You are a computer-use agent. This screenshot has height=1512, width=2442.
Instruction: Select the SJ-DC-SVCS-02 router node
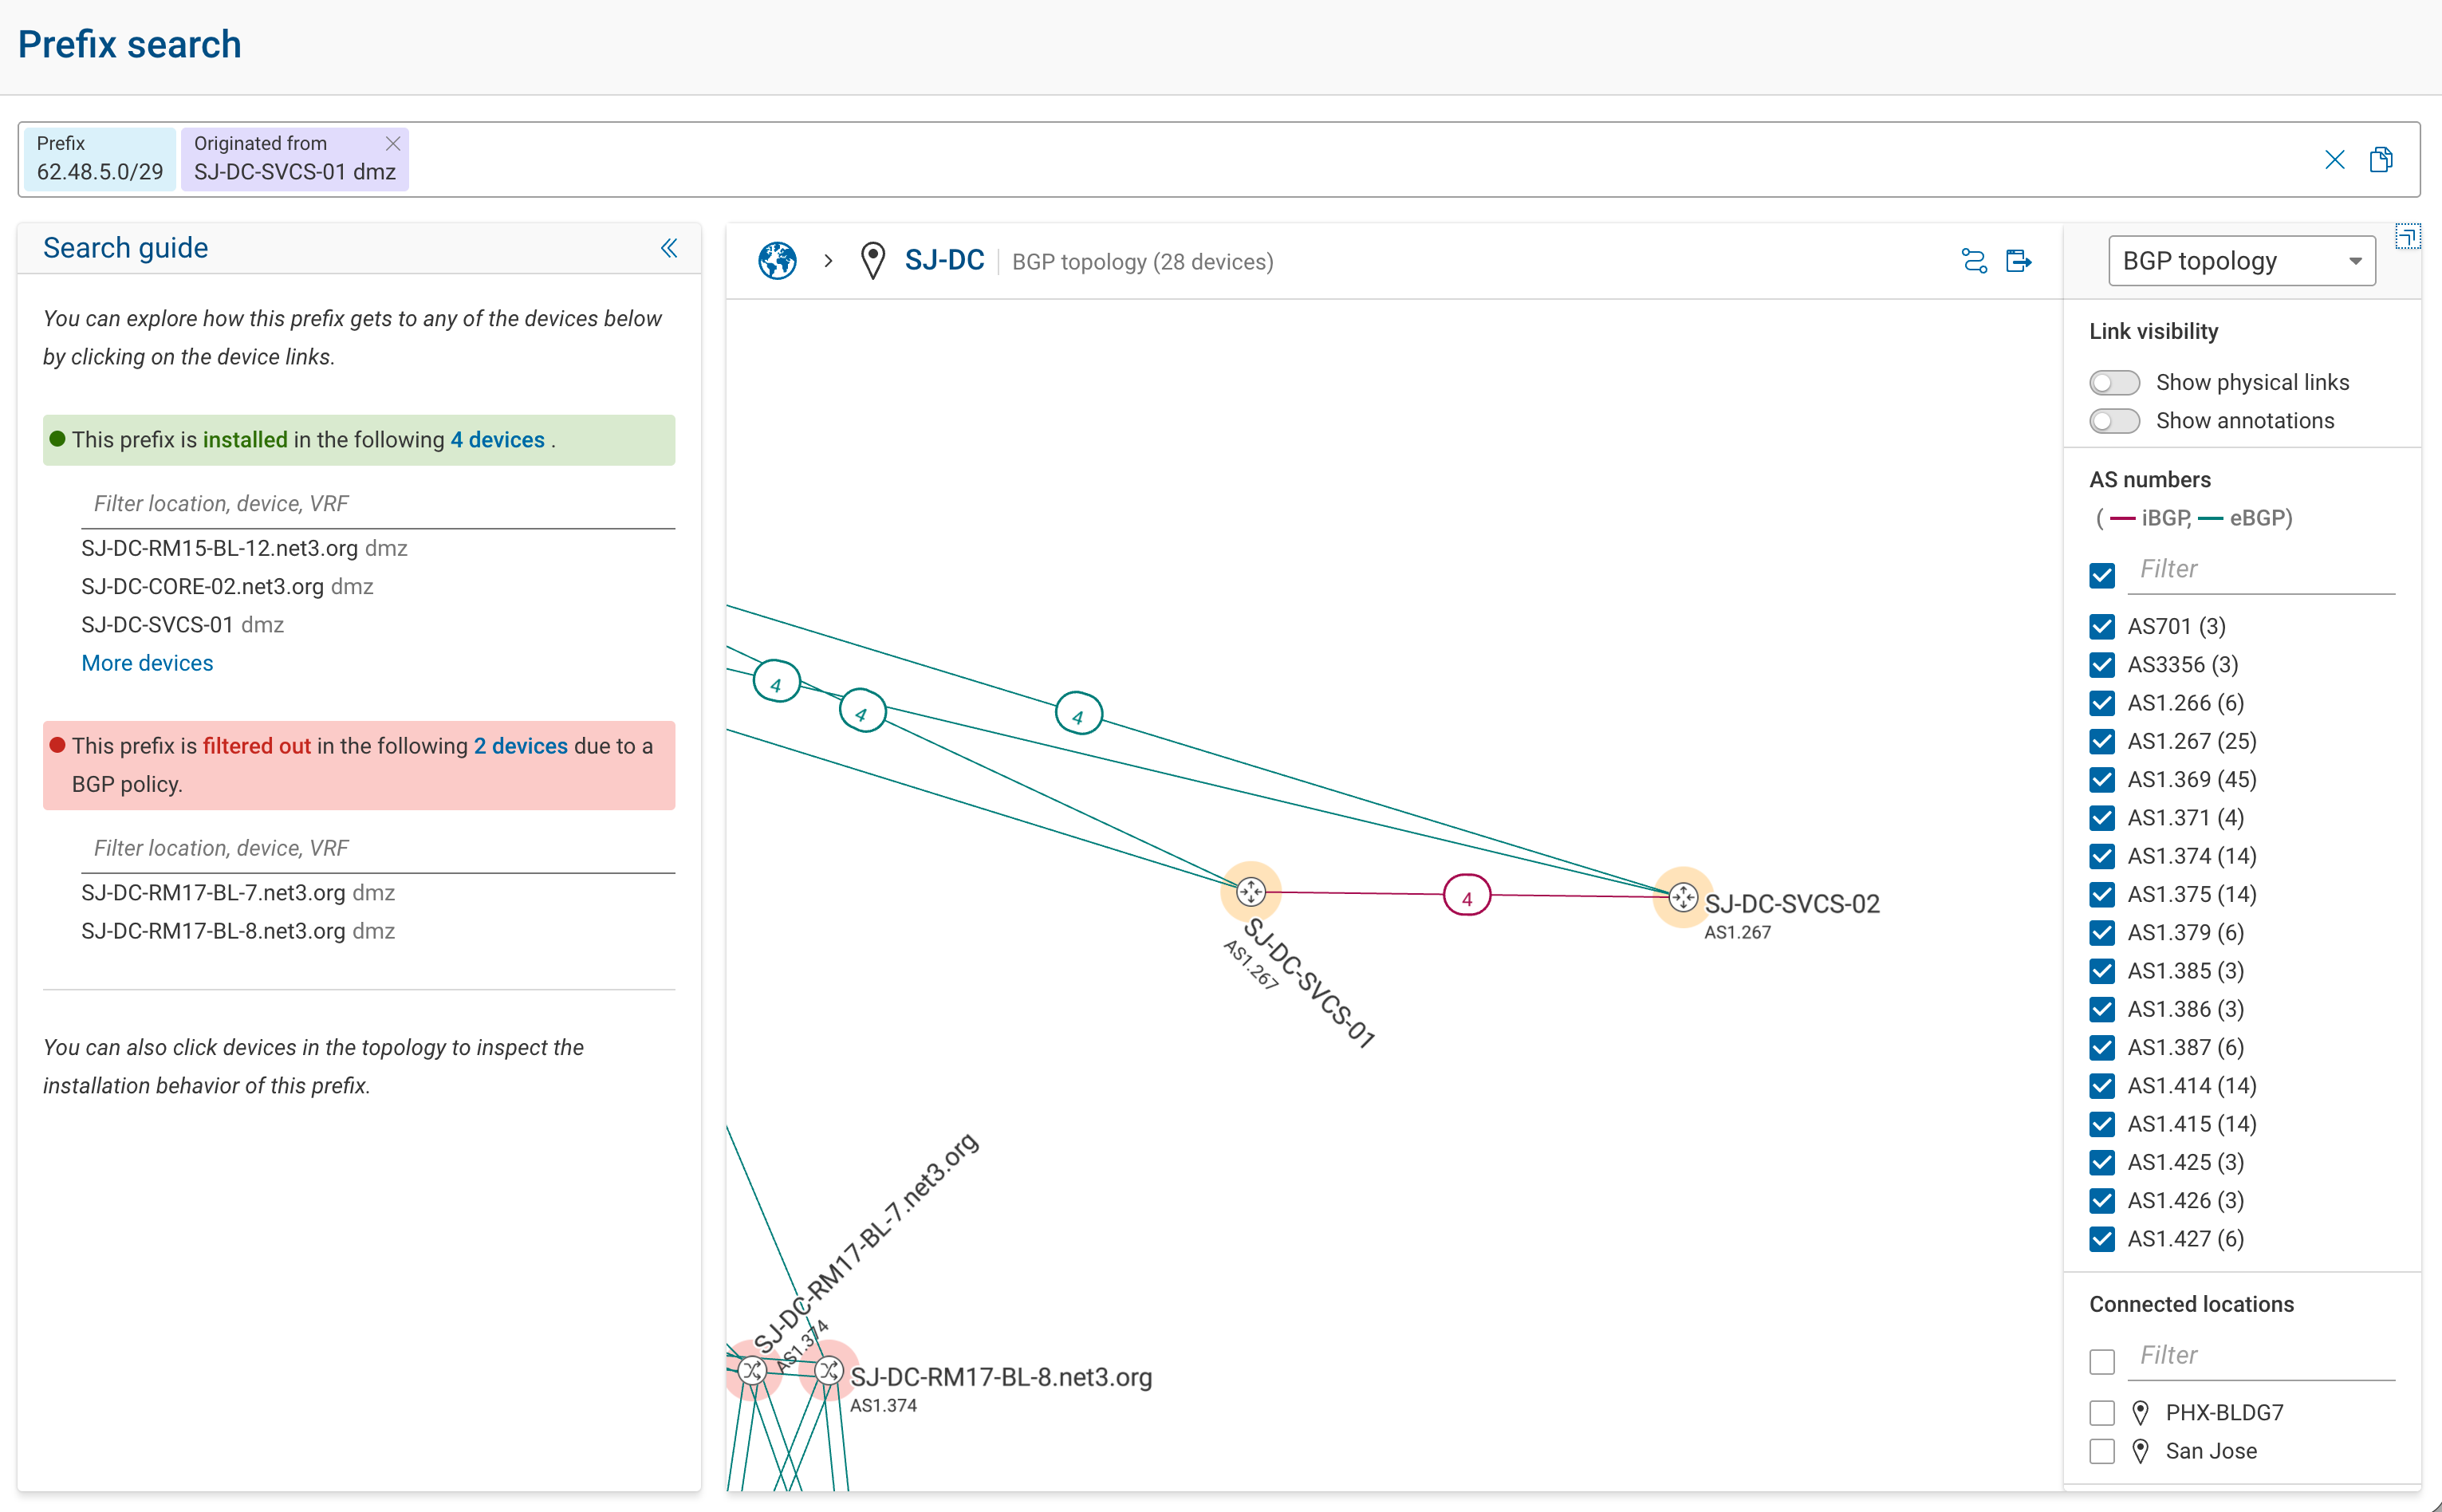pos(1684,897)
